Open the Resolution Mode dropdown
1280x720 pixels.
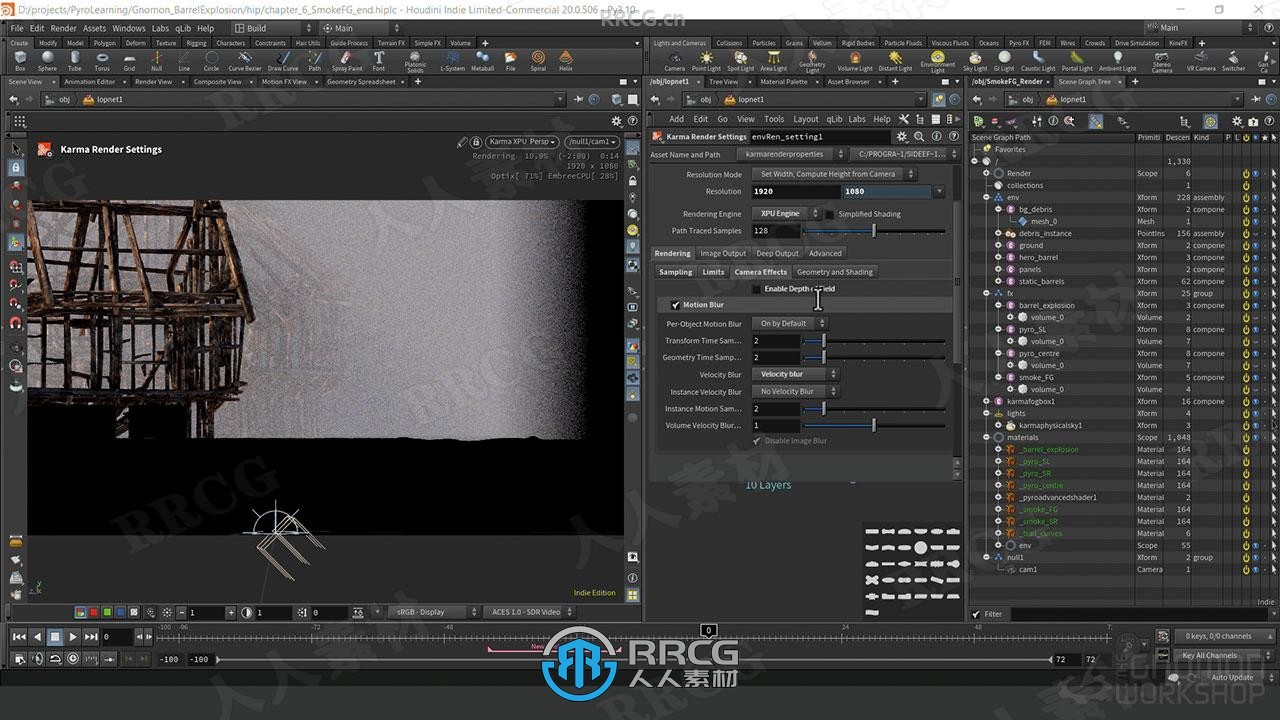pos(833,174)
